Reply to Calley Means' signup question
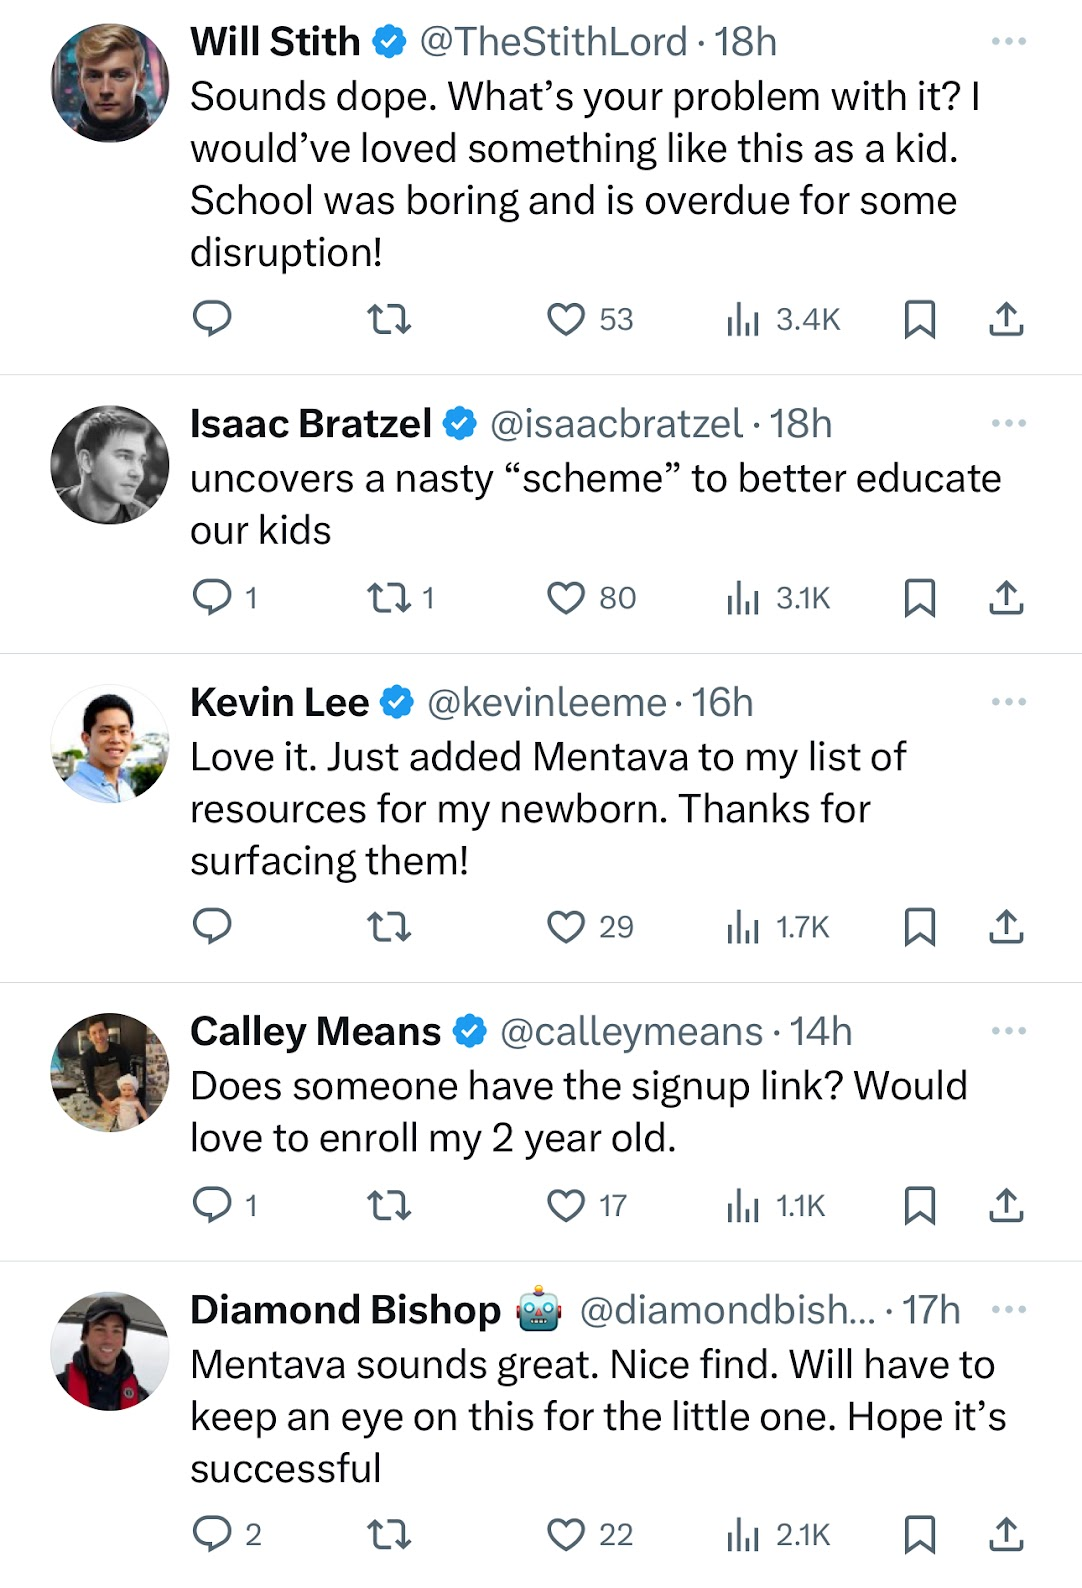1082x1588 pixels. (x=212, y=1206)
